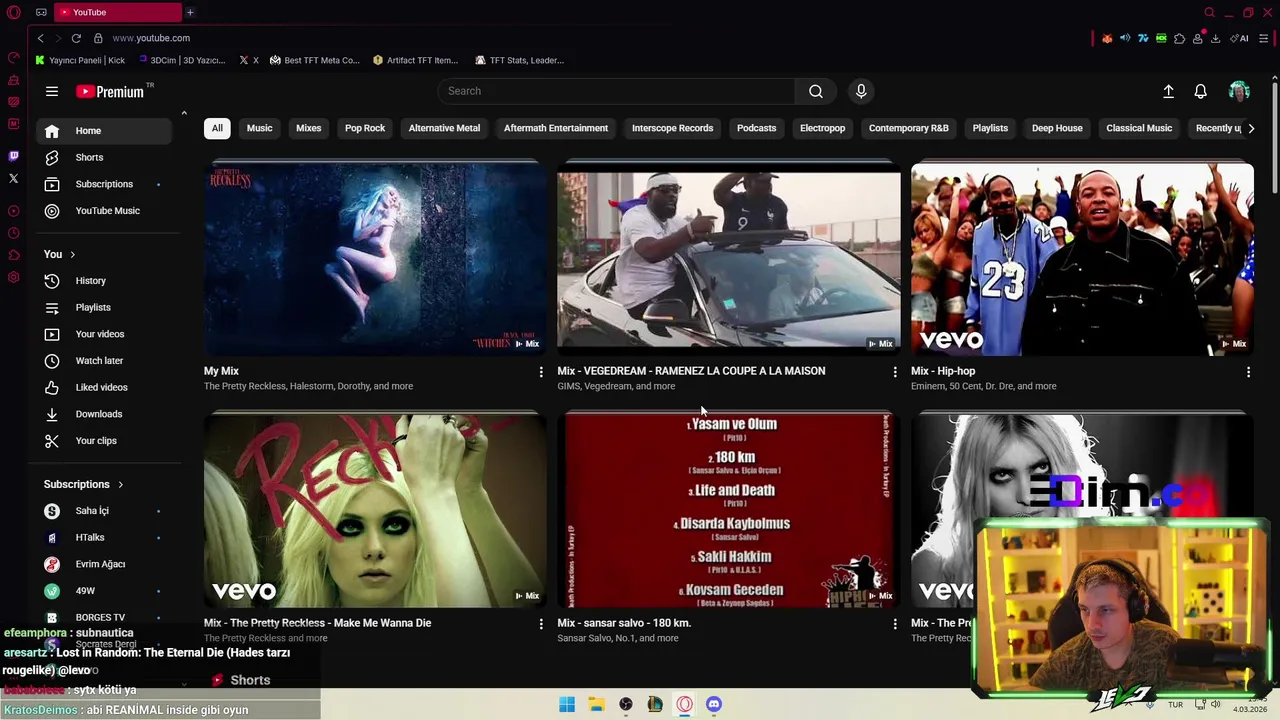Image resolution: width=1280 pixels, height=720 pixels.
Task: Open the Yayıncı Paneli Kick bookmark
Action: point(80,60)
